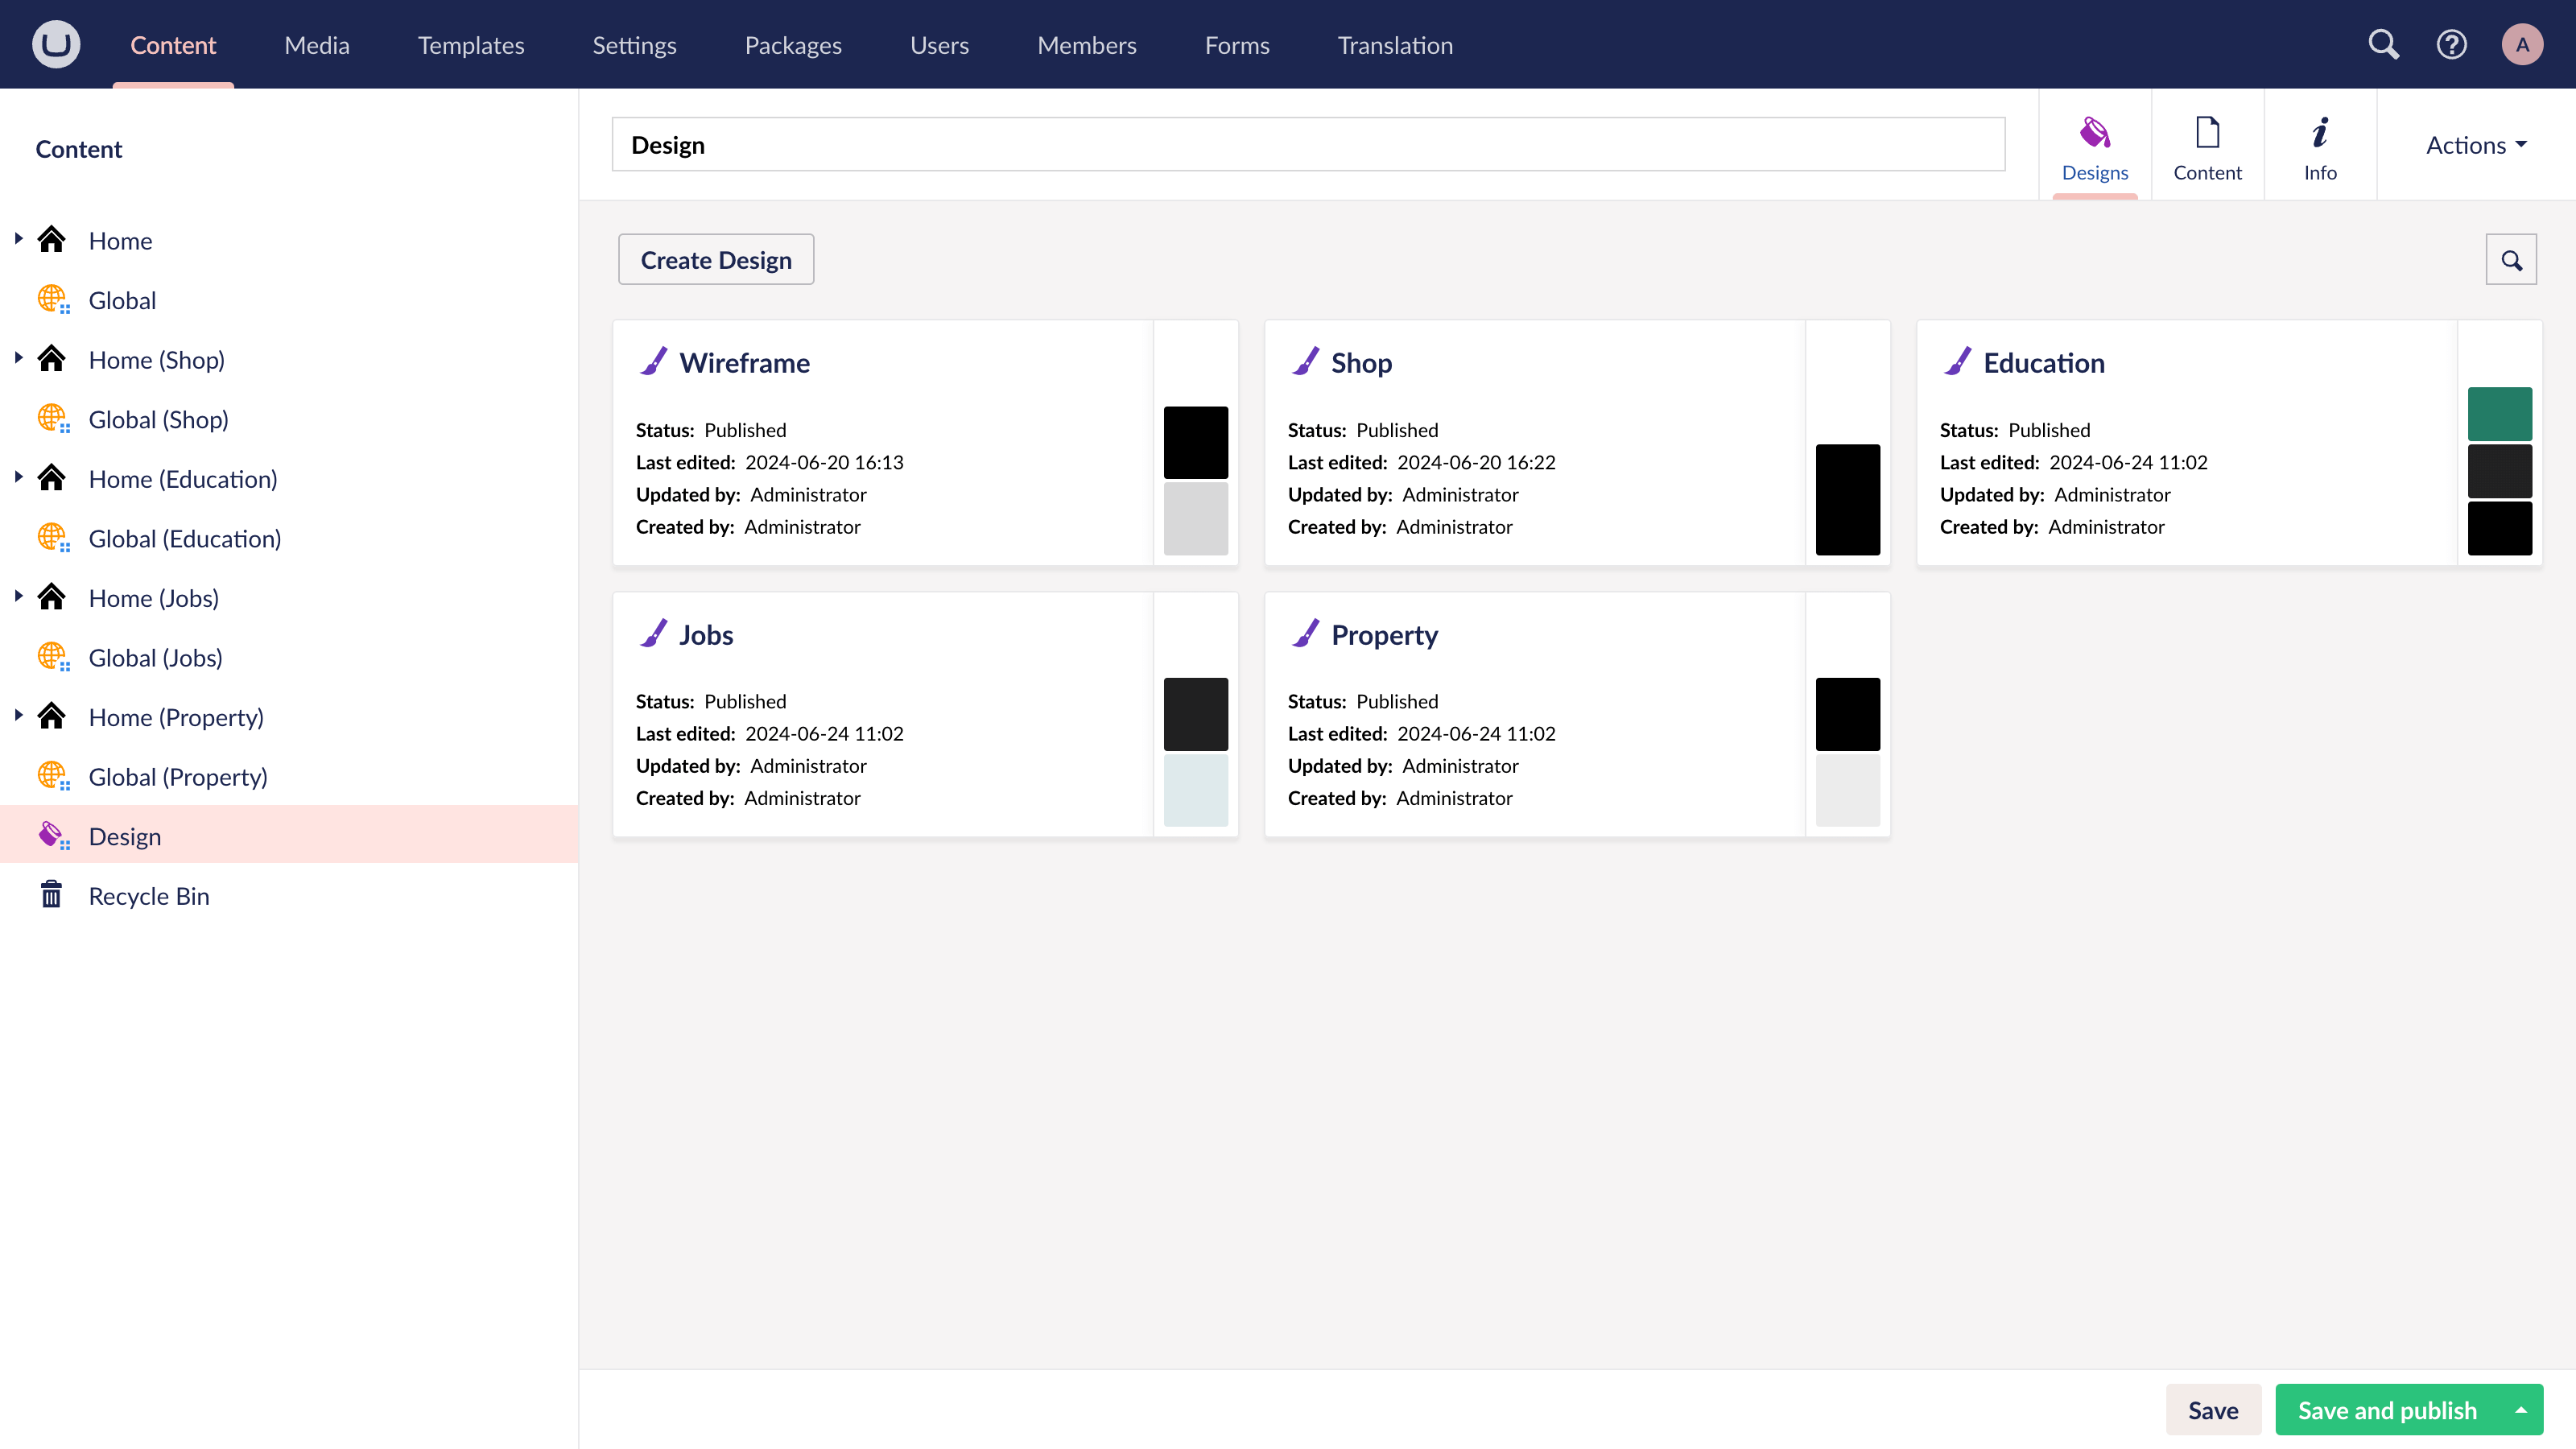Click the Create Design button
Image resolution: width=2576 pixels, height=1449 pixels.
(715, 259)
